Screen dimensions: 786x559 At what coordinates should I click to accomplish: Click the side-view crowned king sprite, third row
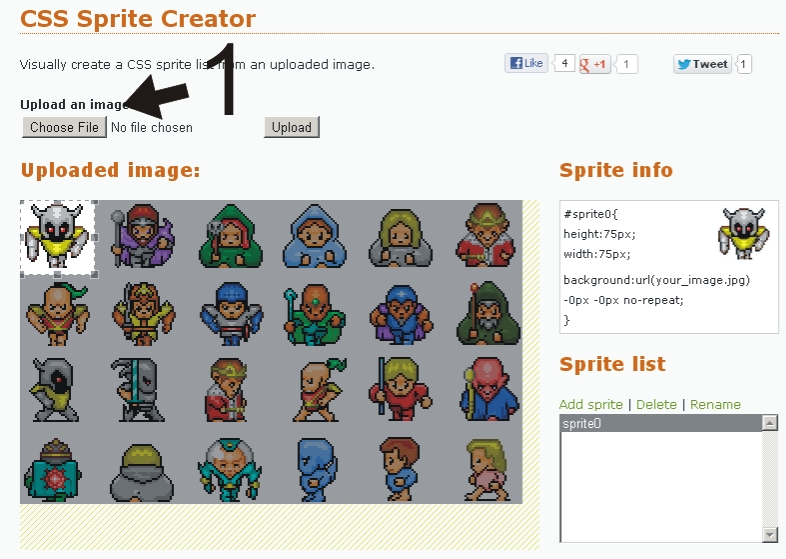coord(227,390)
